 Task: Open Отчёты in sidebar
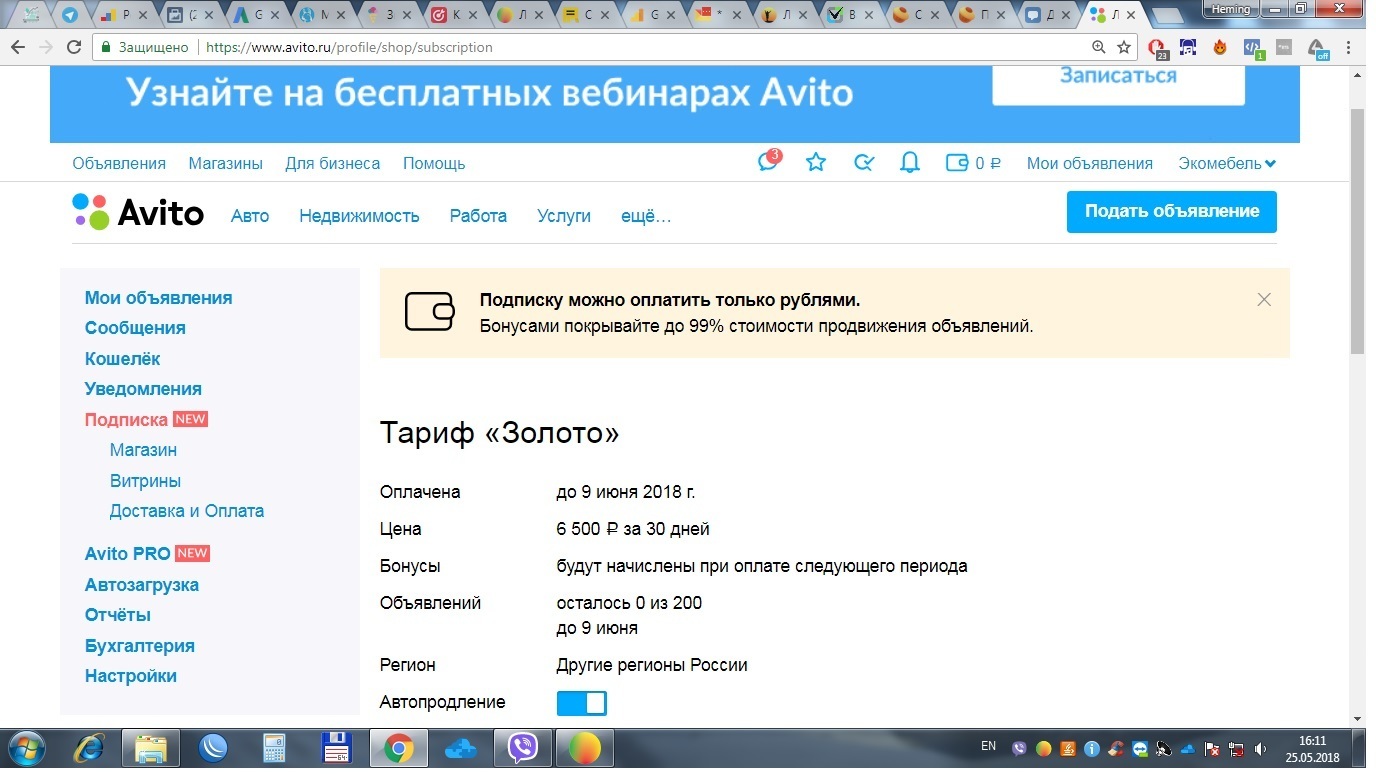click(118, 615)
